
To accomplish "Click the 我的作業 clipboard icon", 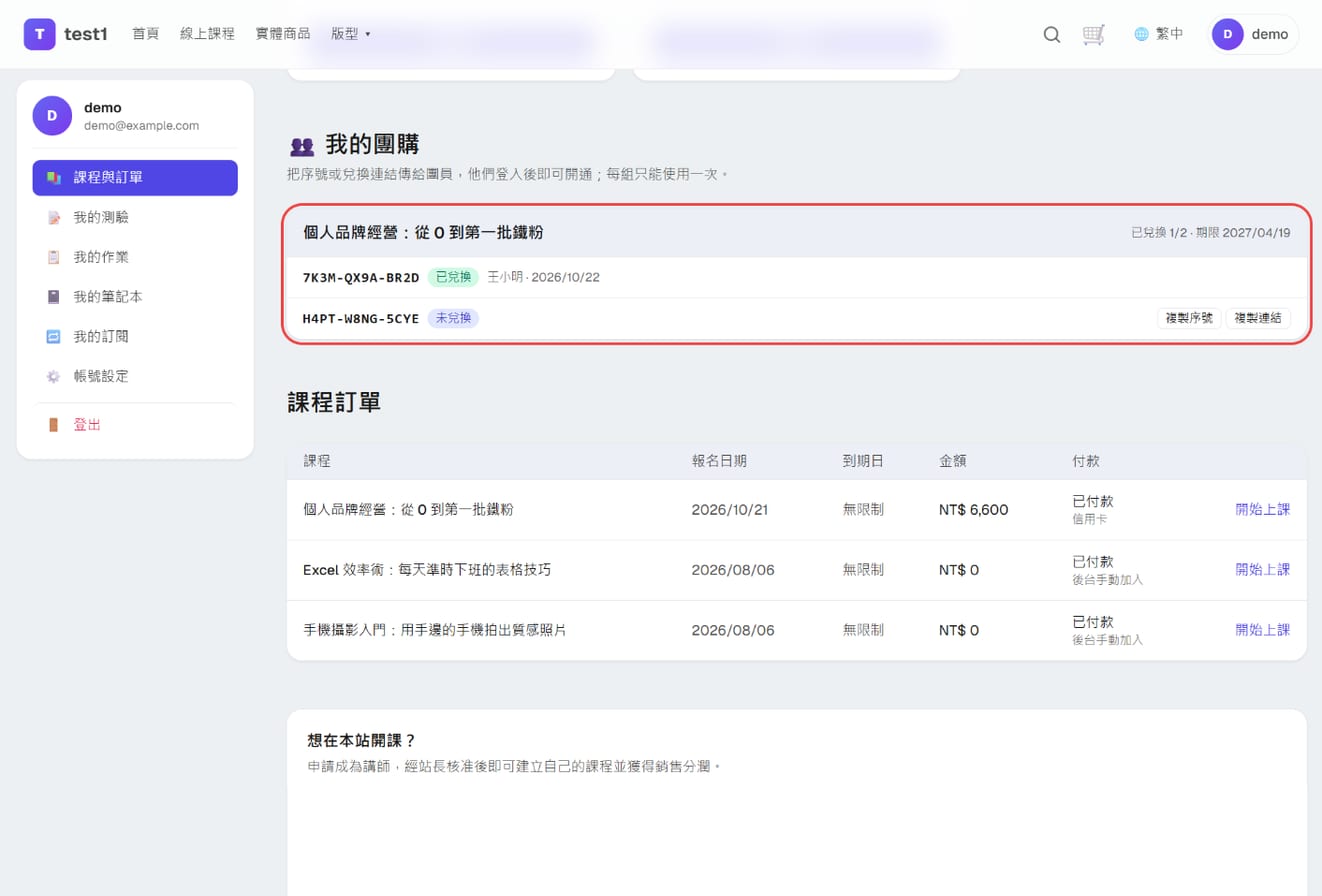I will pyautogui.click(x=54, y=257).
